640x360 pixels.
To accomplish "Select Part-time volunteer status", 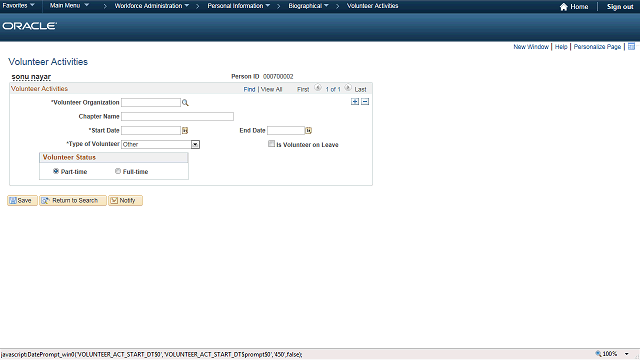I will click(x=56, y=171).
